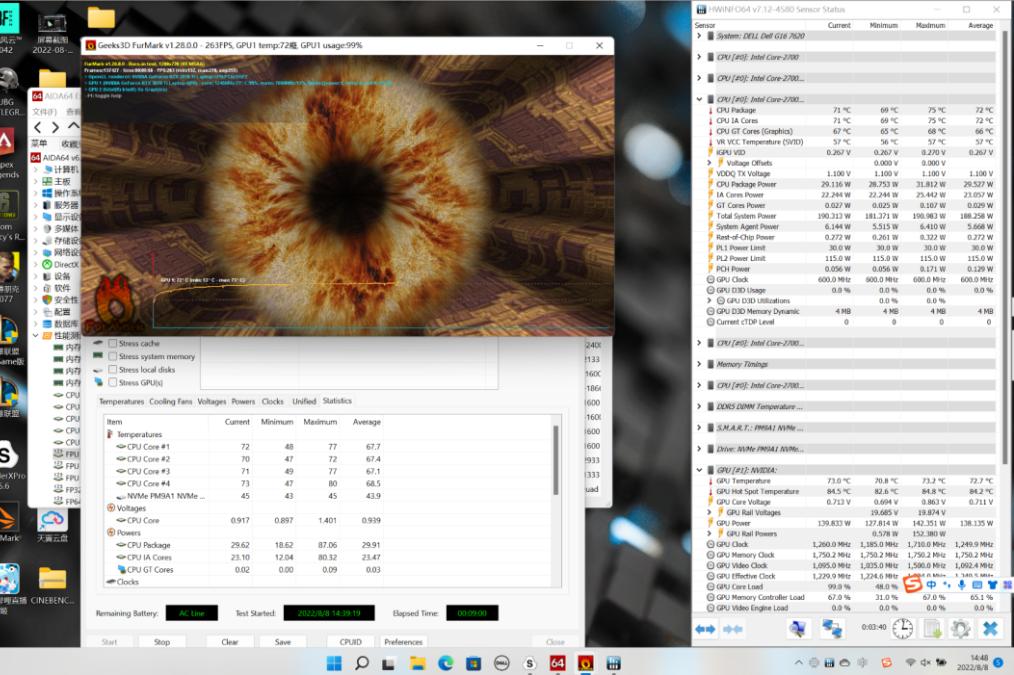Screen dimensions: 1014x675
Task: Collapse the GPU [#1]: NVIDIA sensor group
Action: 699,469
